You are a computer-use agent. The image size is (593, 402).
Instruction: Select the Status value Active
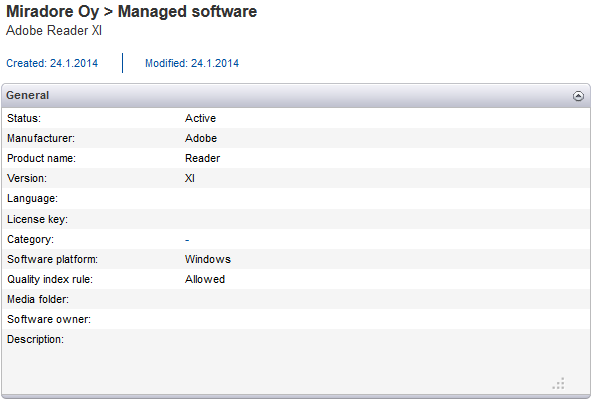tap(200, 118)
